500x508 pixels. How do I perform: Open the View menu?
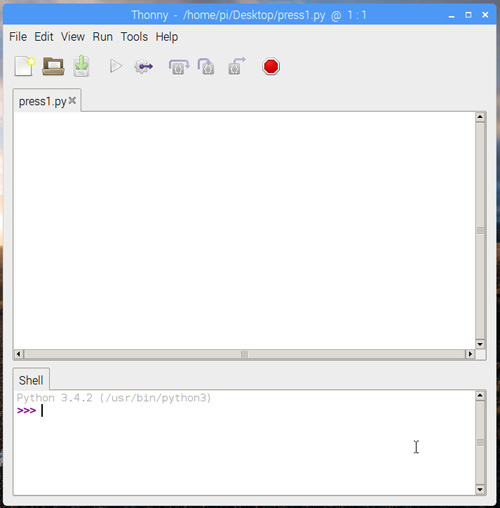(x=73, y=37)
